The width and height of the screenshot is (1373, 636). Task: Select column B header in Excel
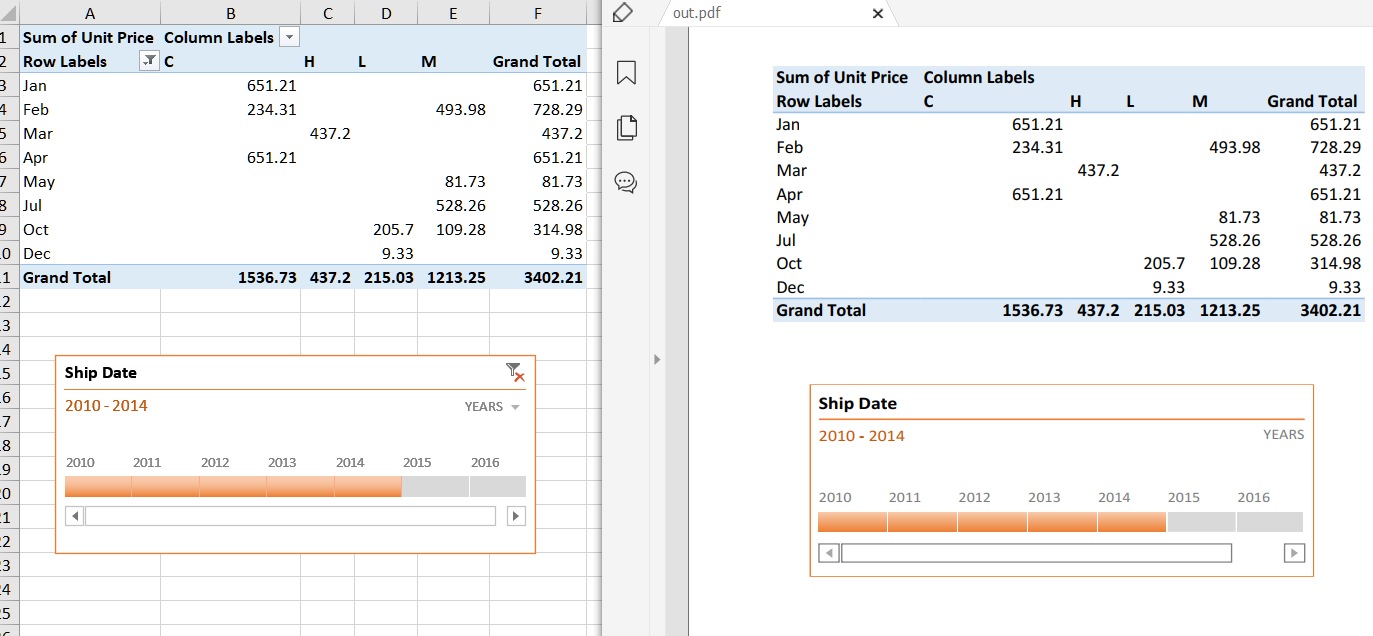tap(231, 13)
